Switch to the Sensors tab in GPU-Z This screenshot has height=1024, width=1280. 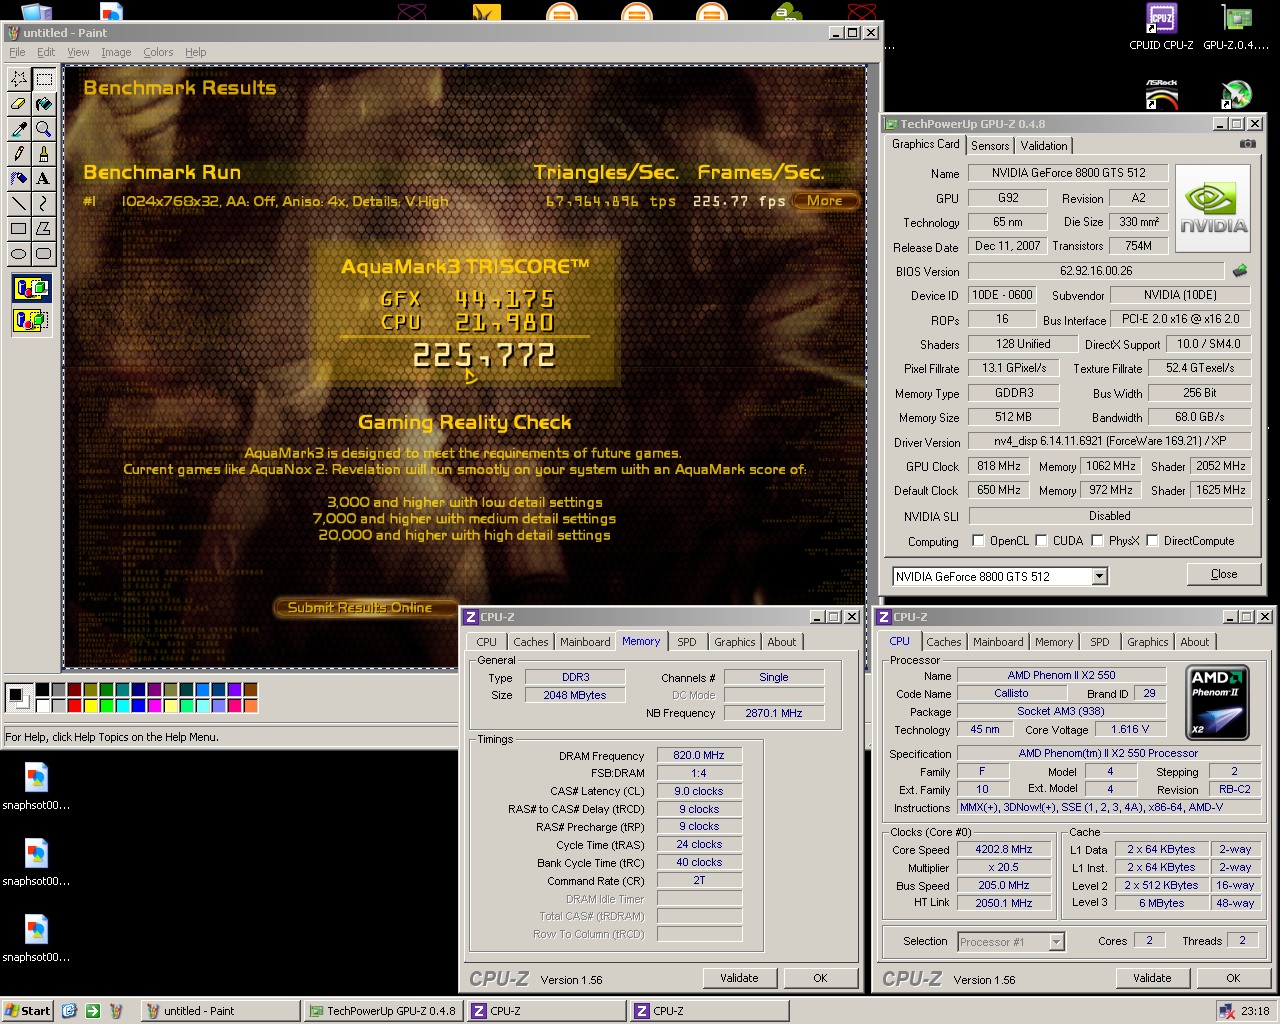pos(990,146)
